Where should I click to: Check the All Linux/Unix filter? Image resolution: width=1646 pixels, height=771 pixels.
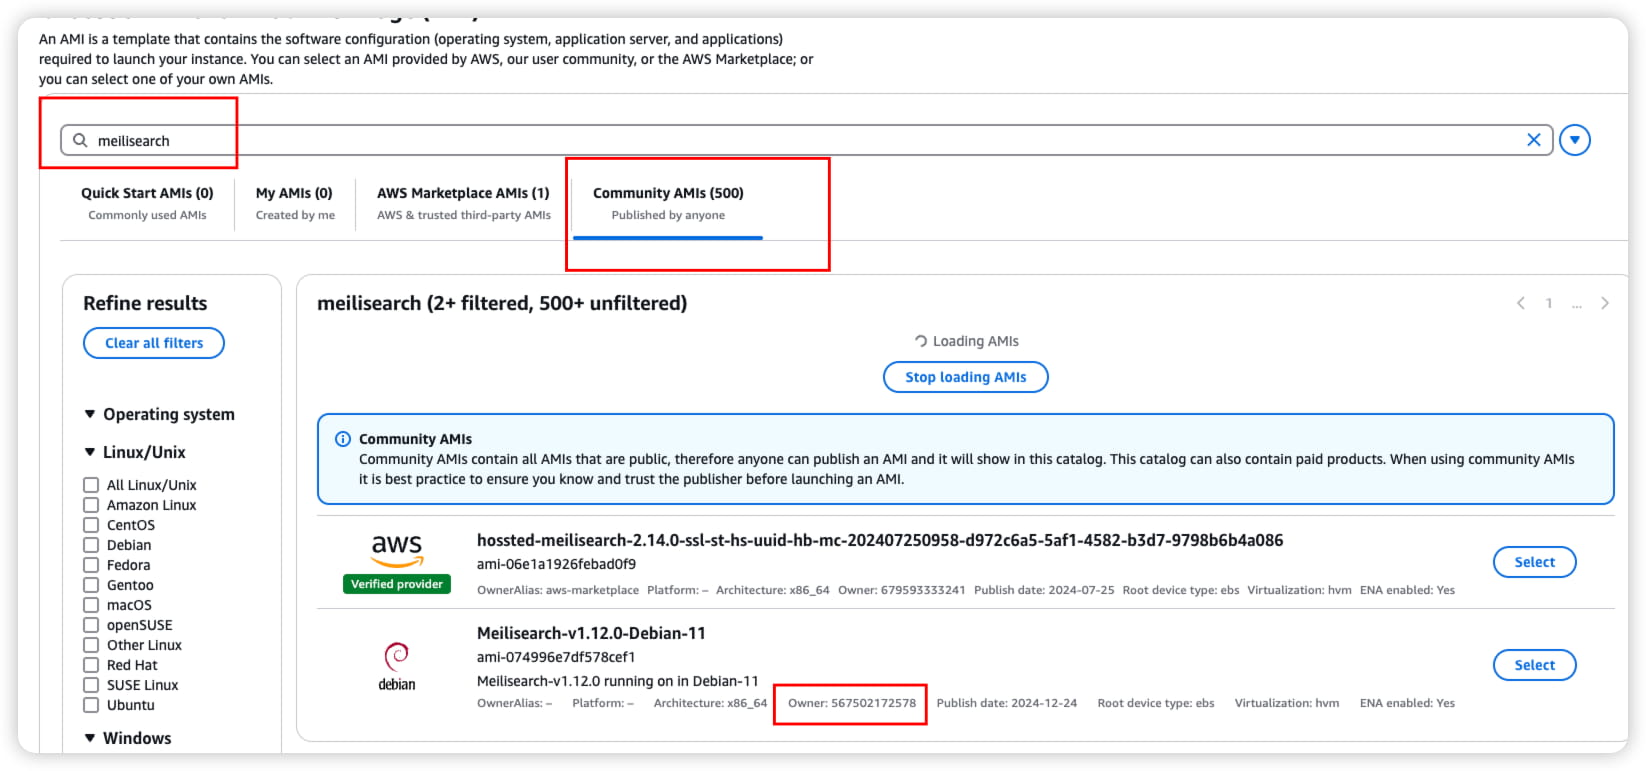coord(91,485)
